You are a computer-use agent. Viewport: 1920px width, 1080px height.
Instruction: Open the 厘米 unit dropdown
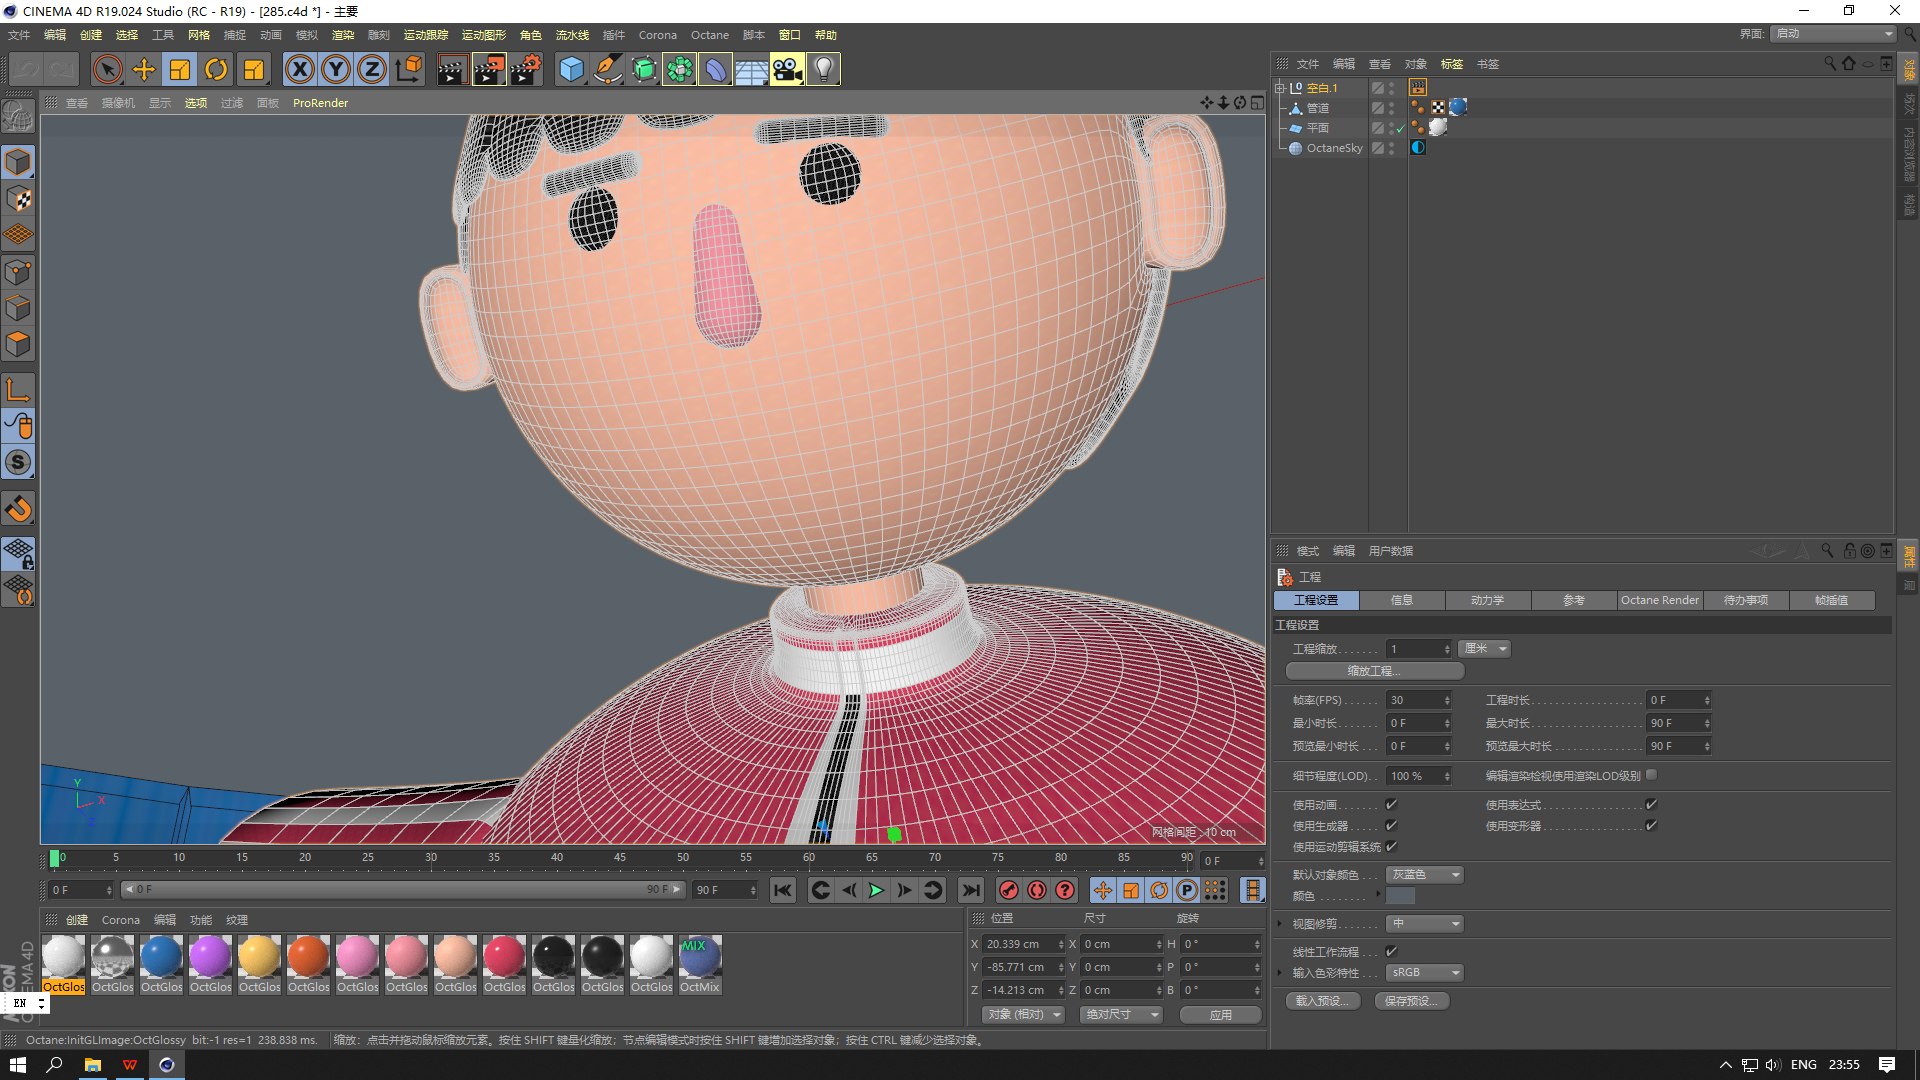(x=1484, y=649)
